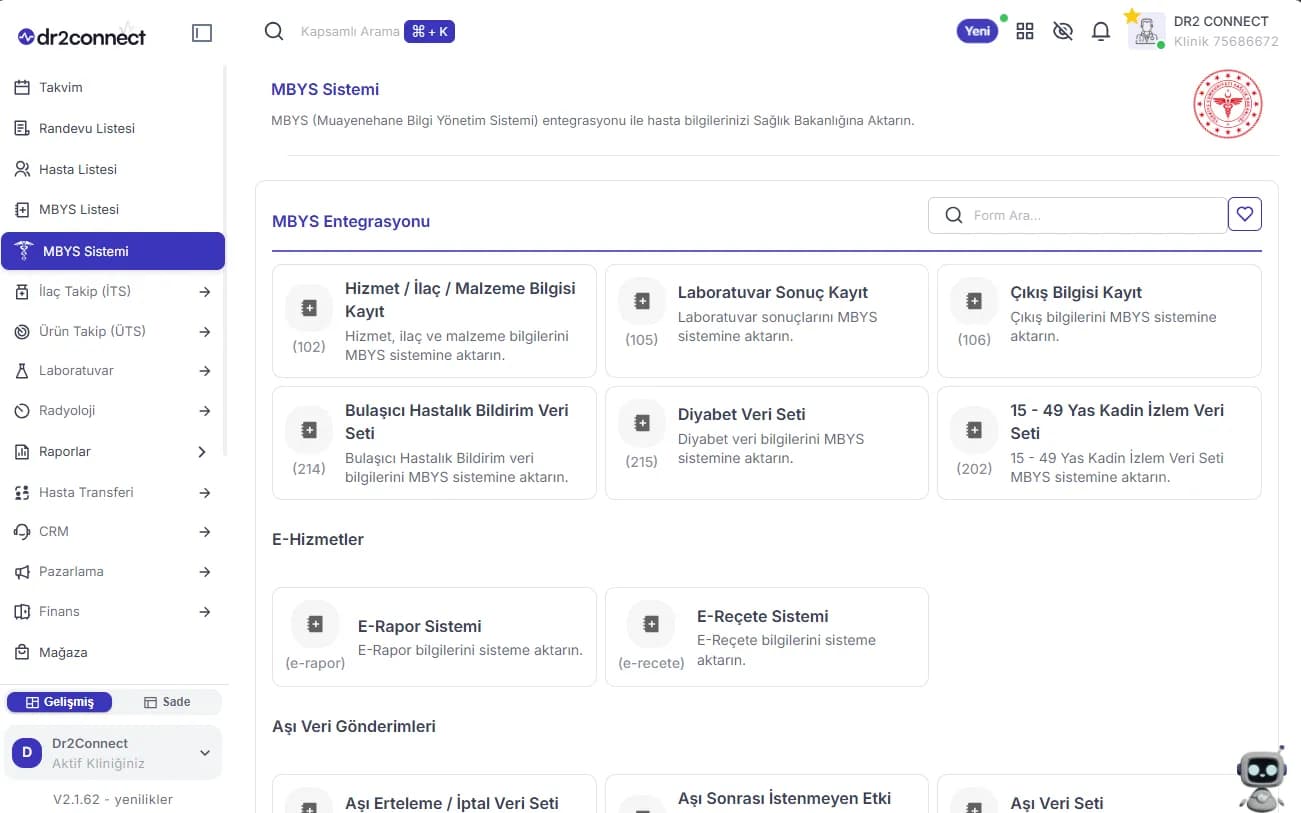Viewport: 1301px width, 813px height.
Task: Select the CRM sidebar item
Action: point(112,531)
